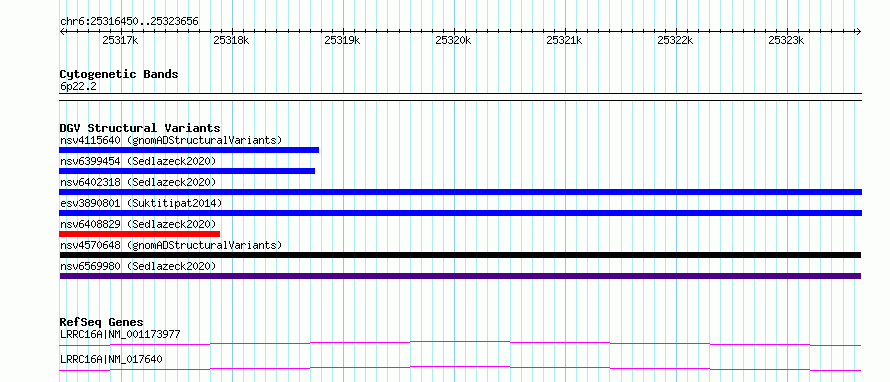
Task: Open the purple nsv6569980 variant bar
Action: click(460, 276)
